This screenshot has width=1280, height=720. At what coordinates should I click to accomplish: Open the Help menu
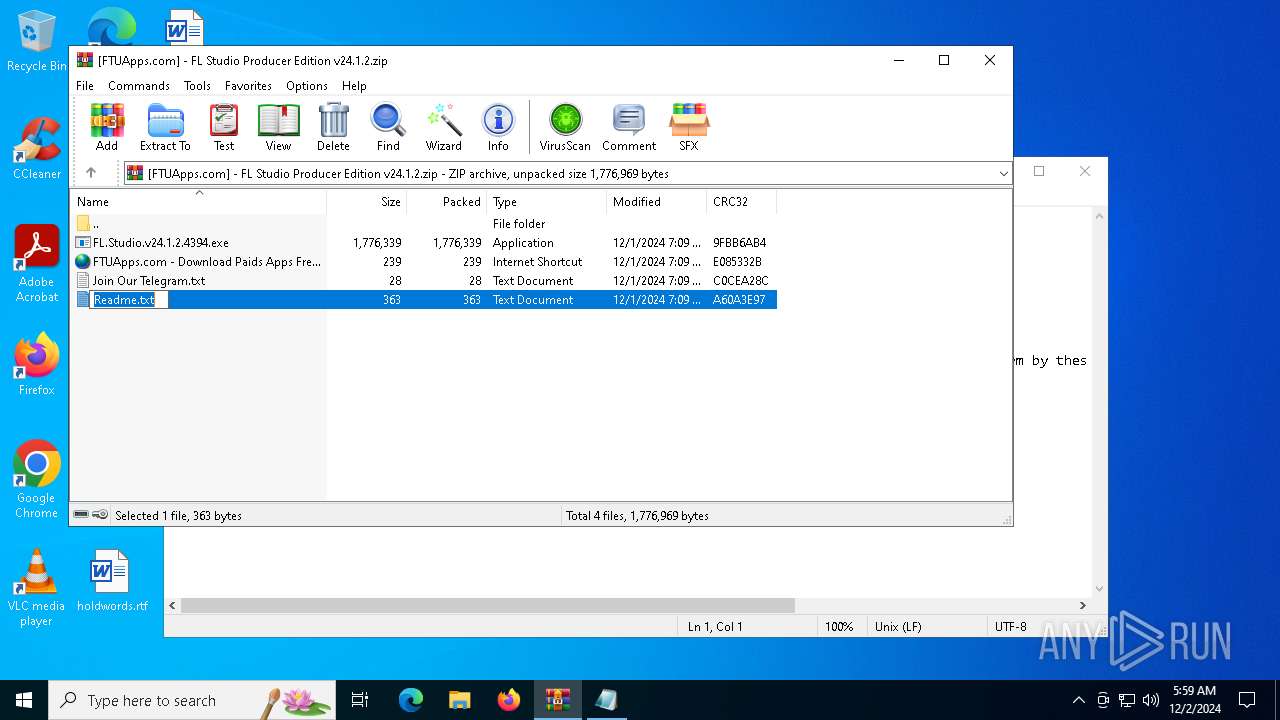tap(354, 86)
